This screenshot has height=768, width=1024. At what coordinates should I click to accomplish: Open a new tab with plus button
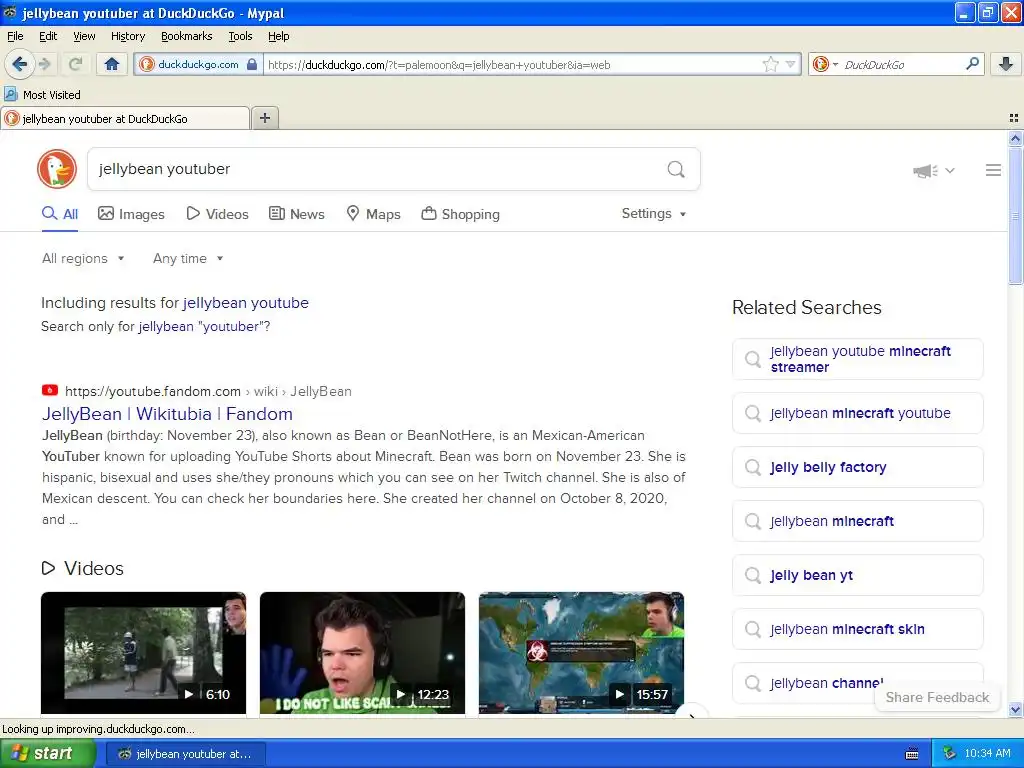(x=264, y=118)
